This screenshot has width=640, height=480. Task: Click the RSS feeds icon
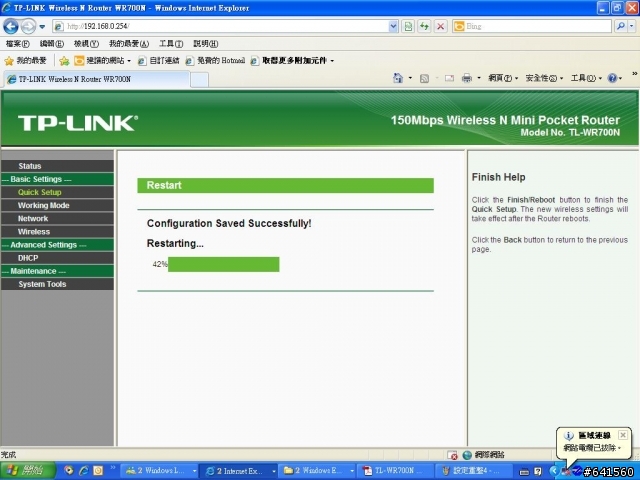pos(424,78)
